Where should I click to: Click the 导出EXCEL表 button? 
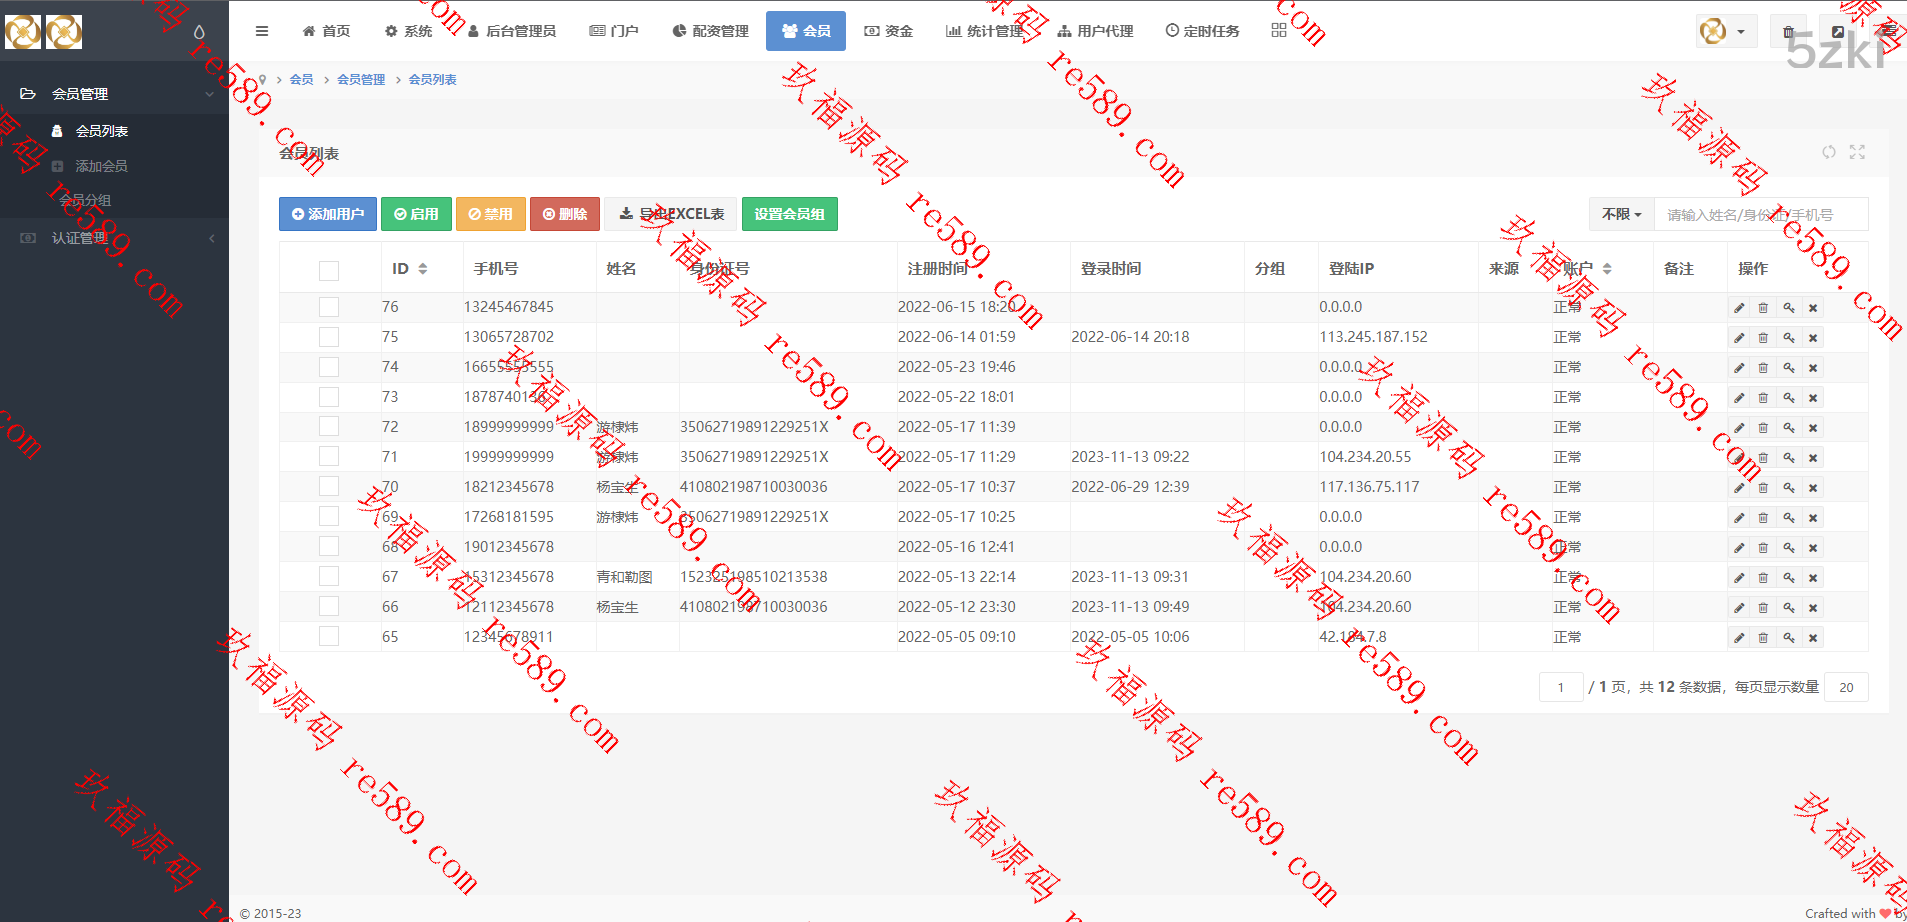coord(671,214)
